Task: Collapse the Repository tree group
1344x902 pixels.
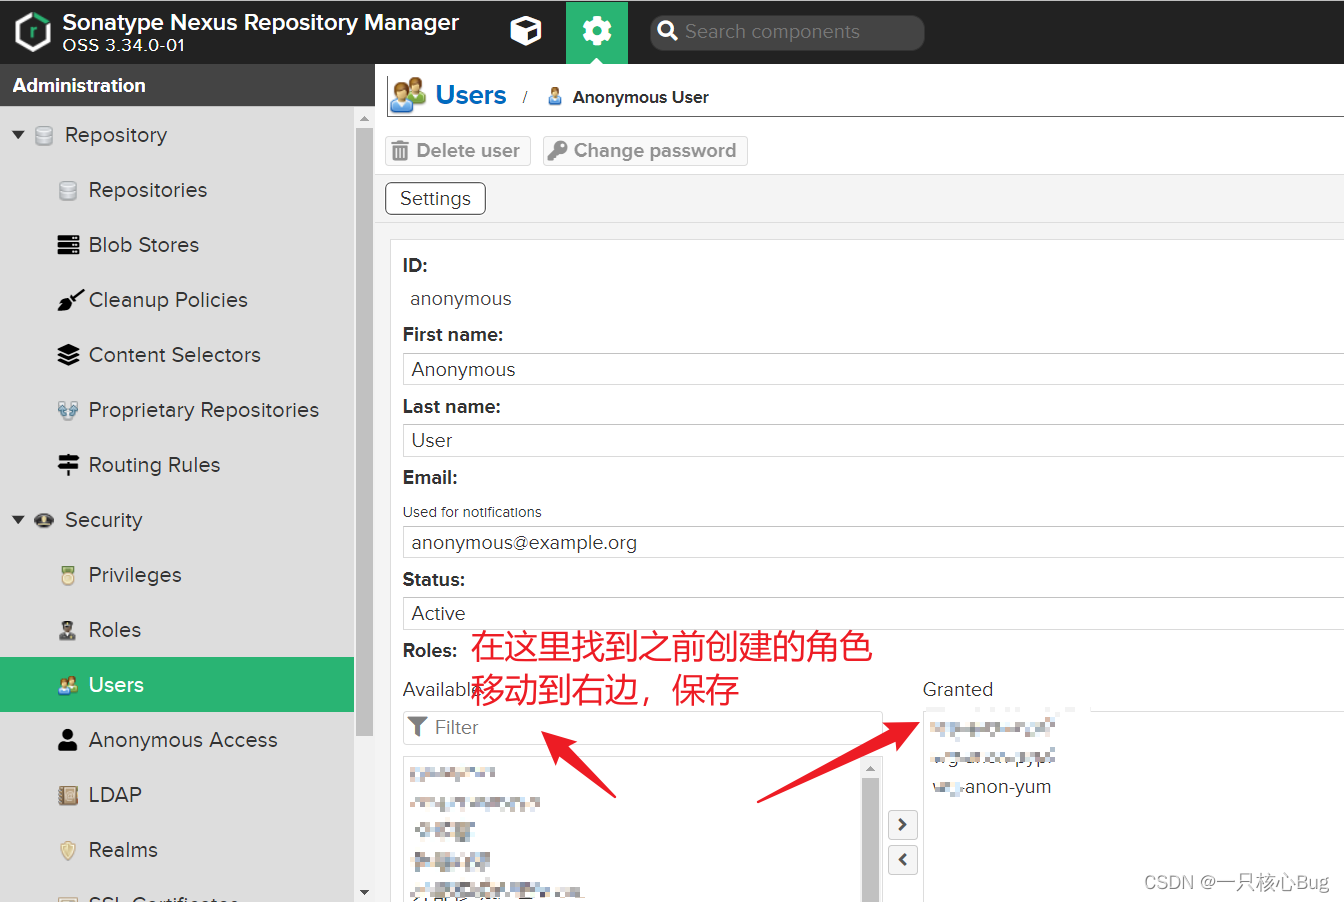Action: pos(18,135)
